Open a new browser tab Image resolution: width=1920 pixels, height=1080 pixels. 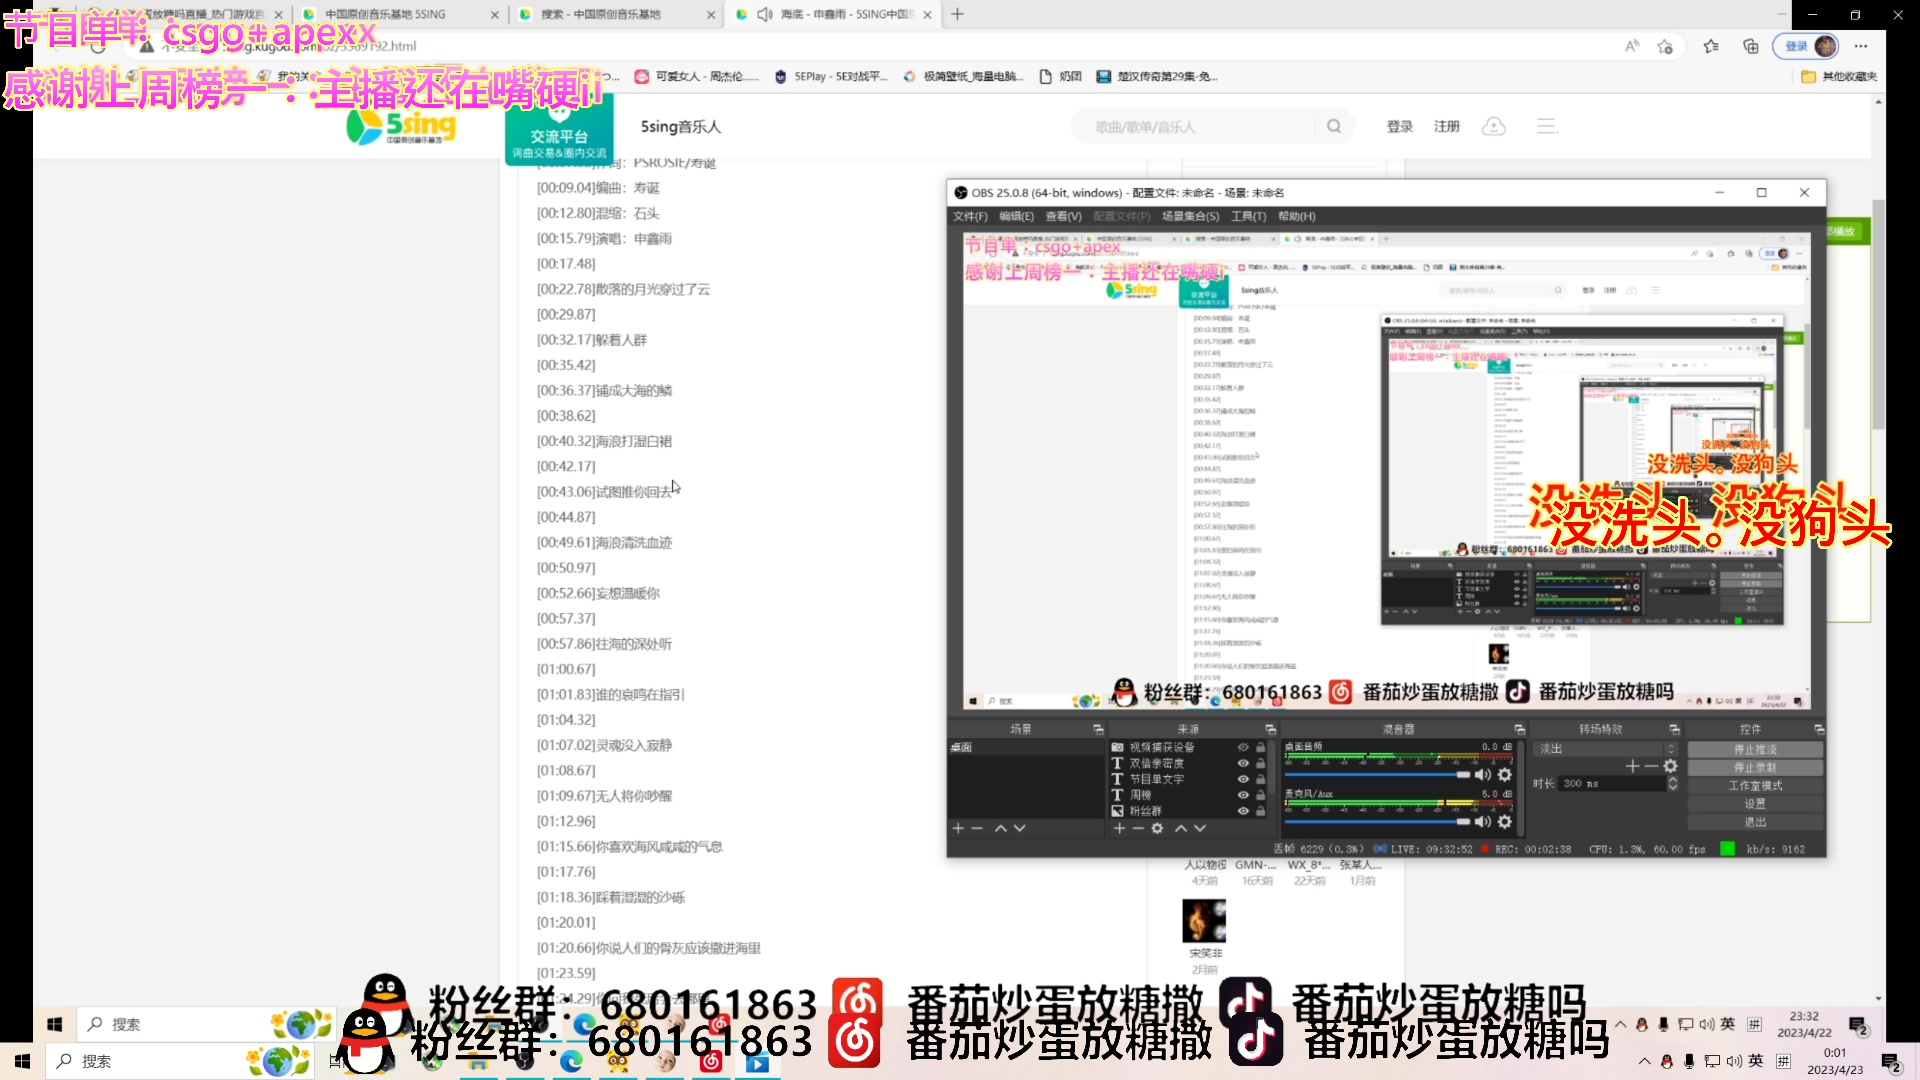(x=957, y=14)
